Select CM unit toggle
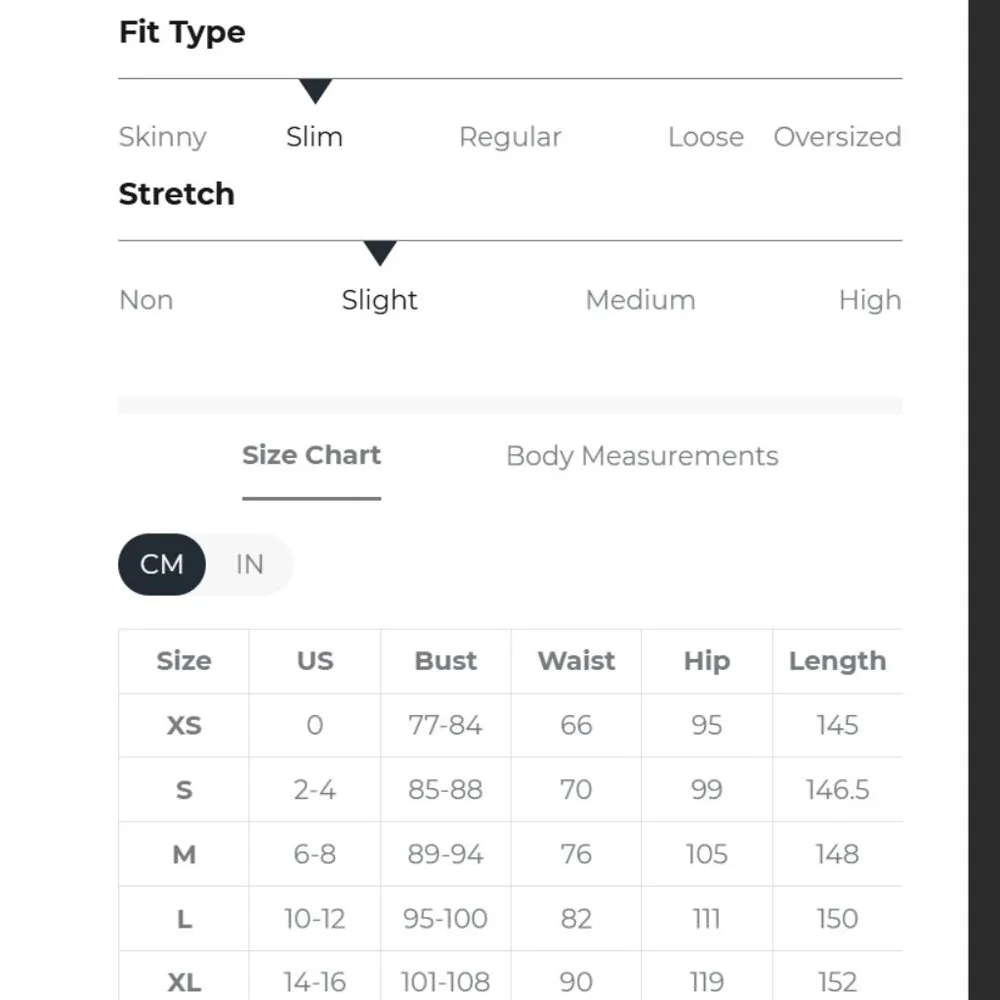Screen dimensions: 1000x1000 pos(162,564)
